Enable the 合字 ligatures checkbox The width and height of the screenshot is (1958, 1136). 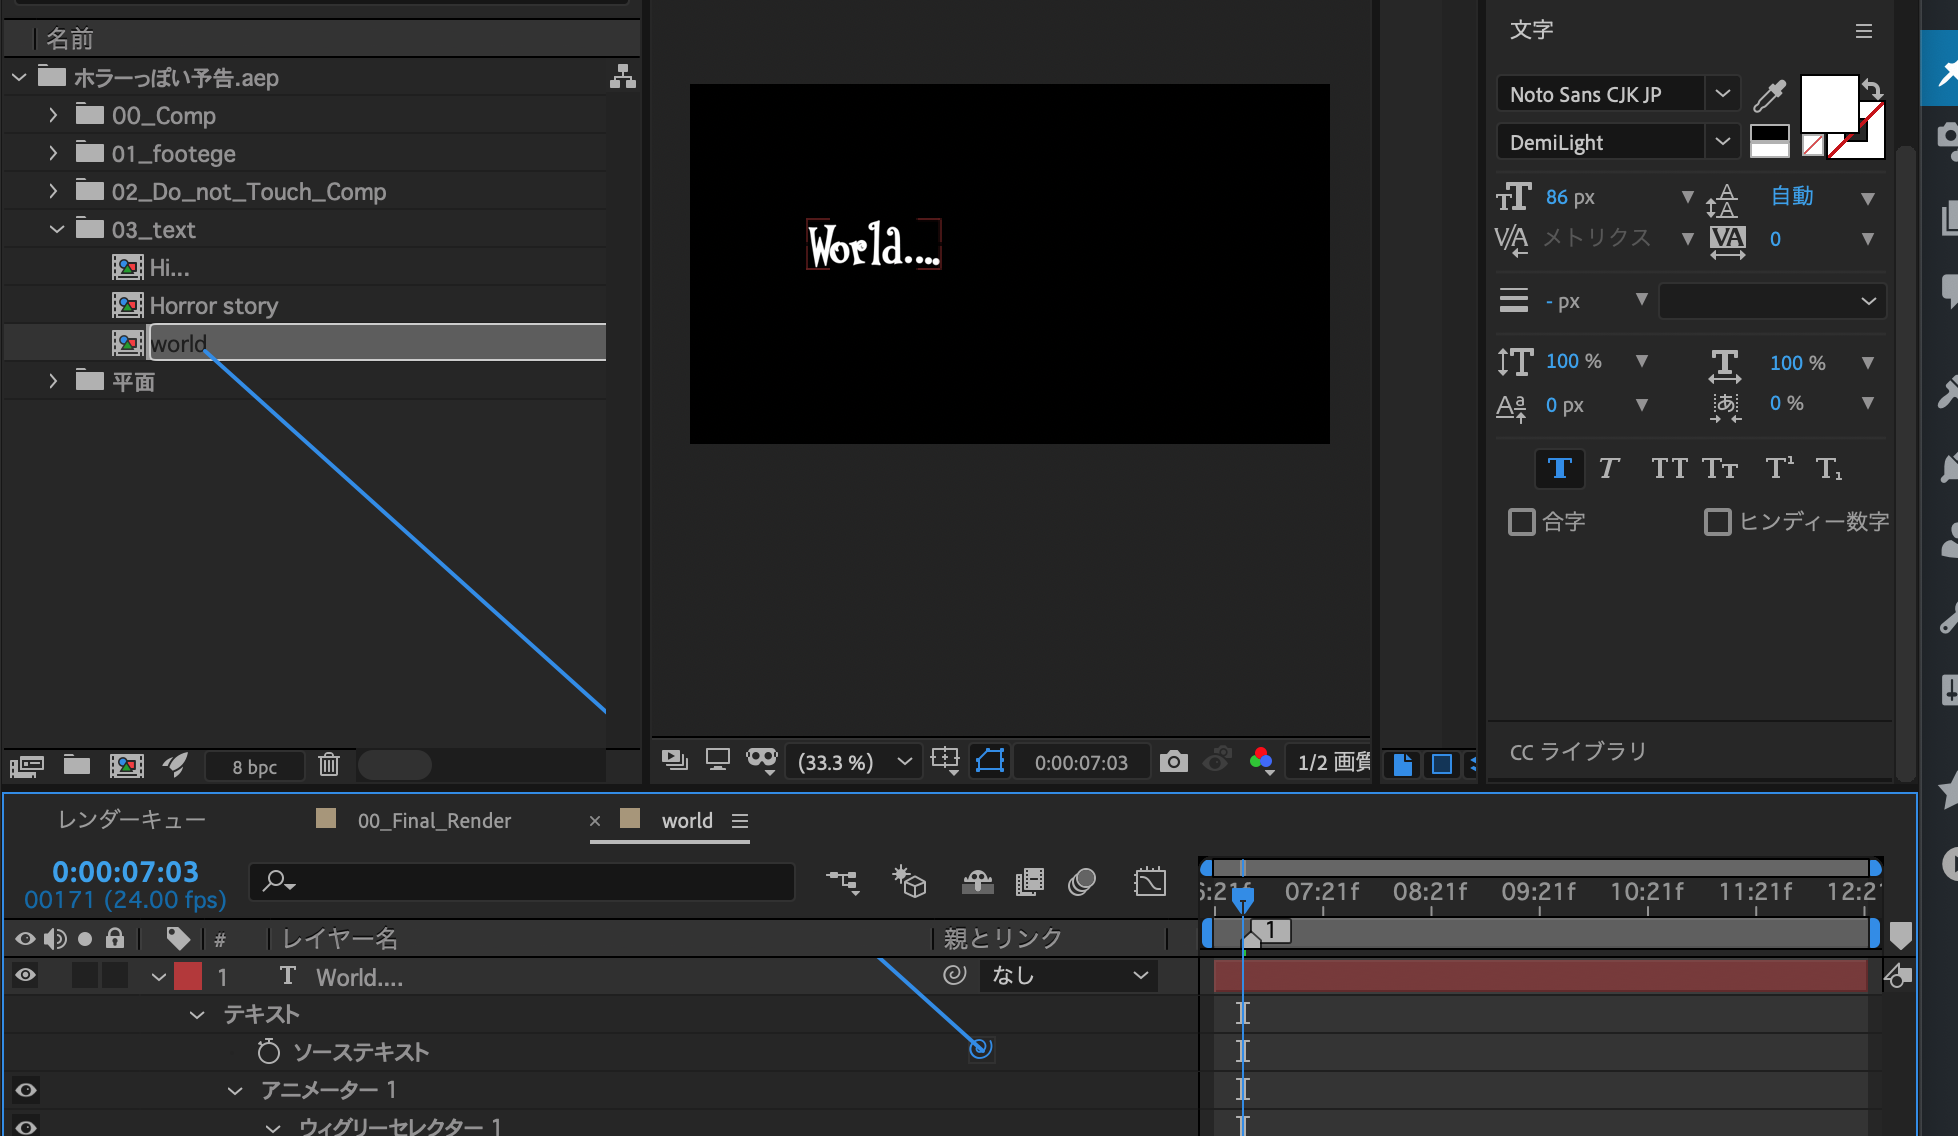[1522, 521]
